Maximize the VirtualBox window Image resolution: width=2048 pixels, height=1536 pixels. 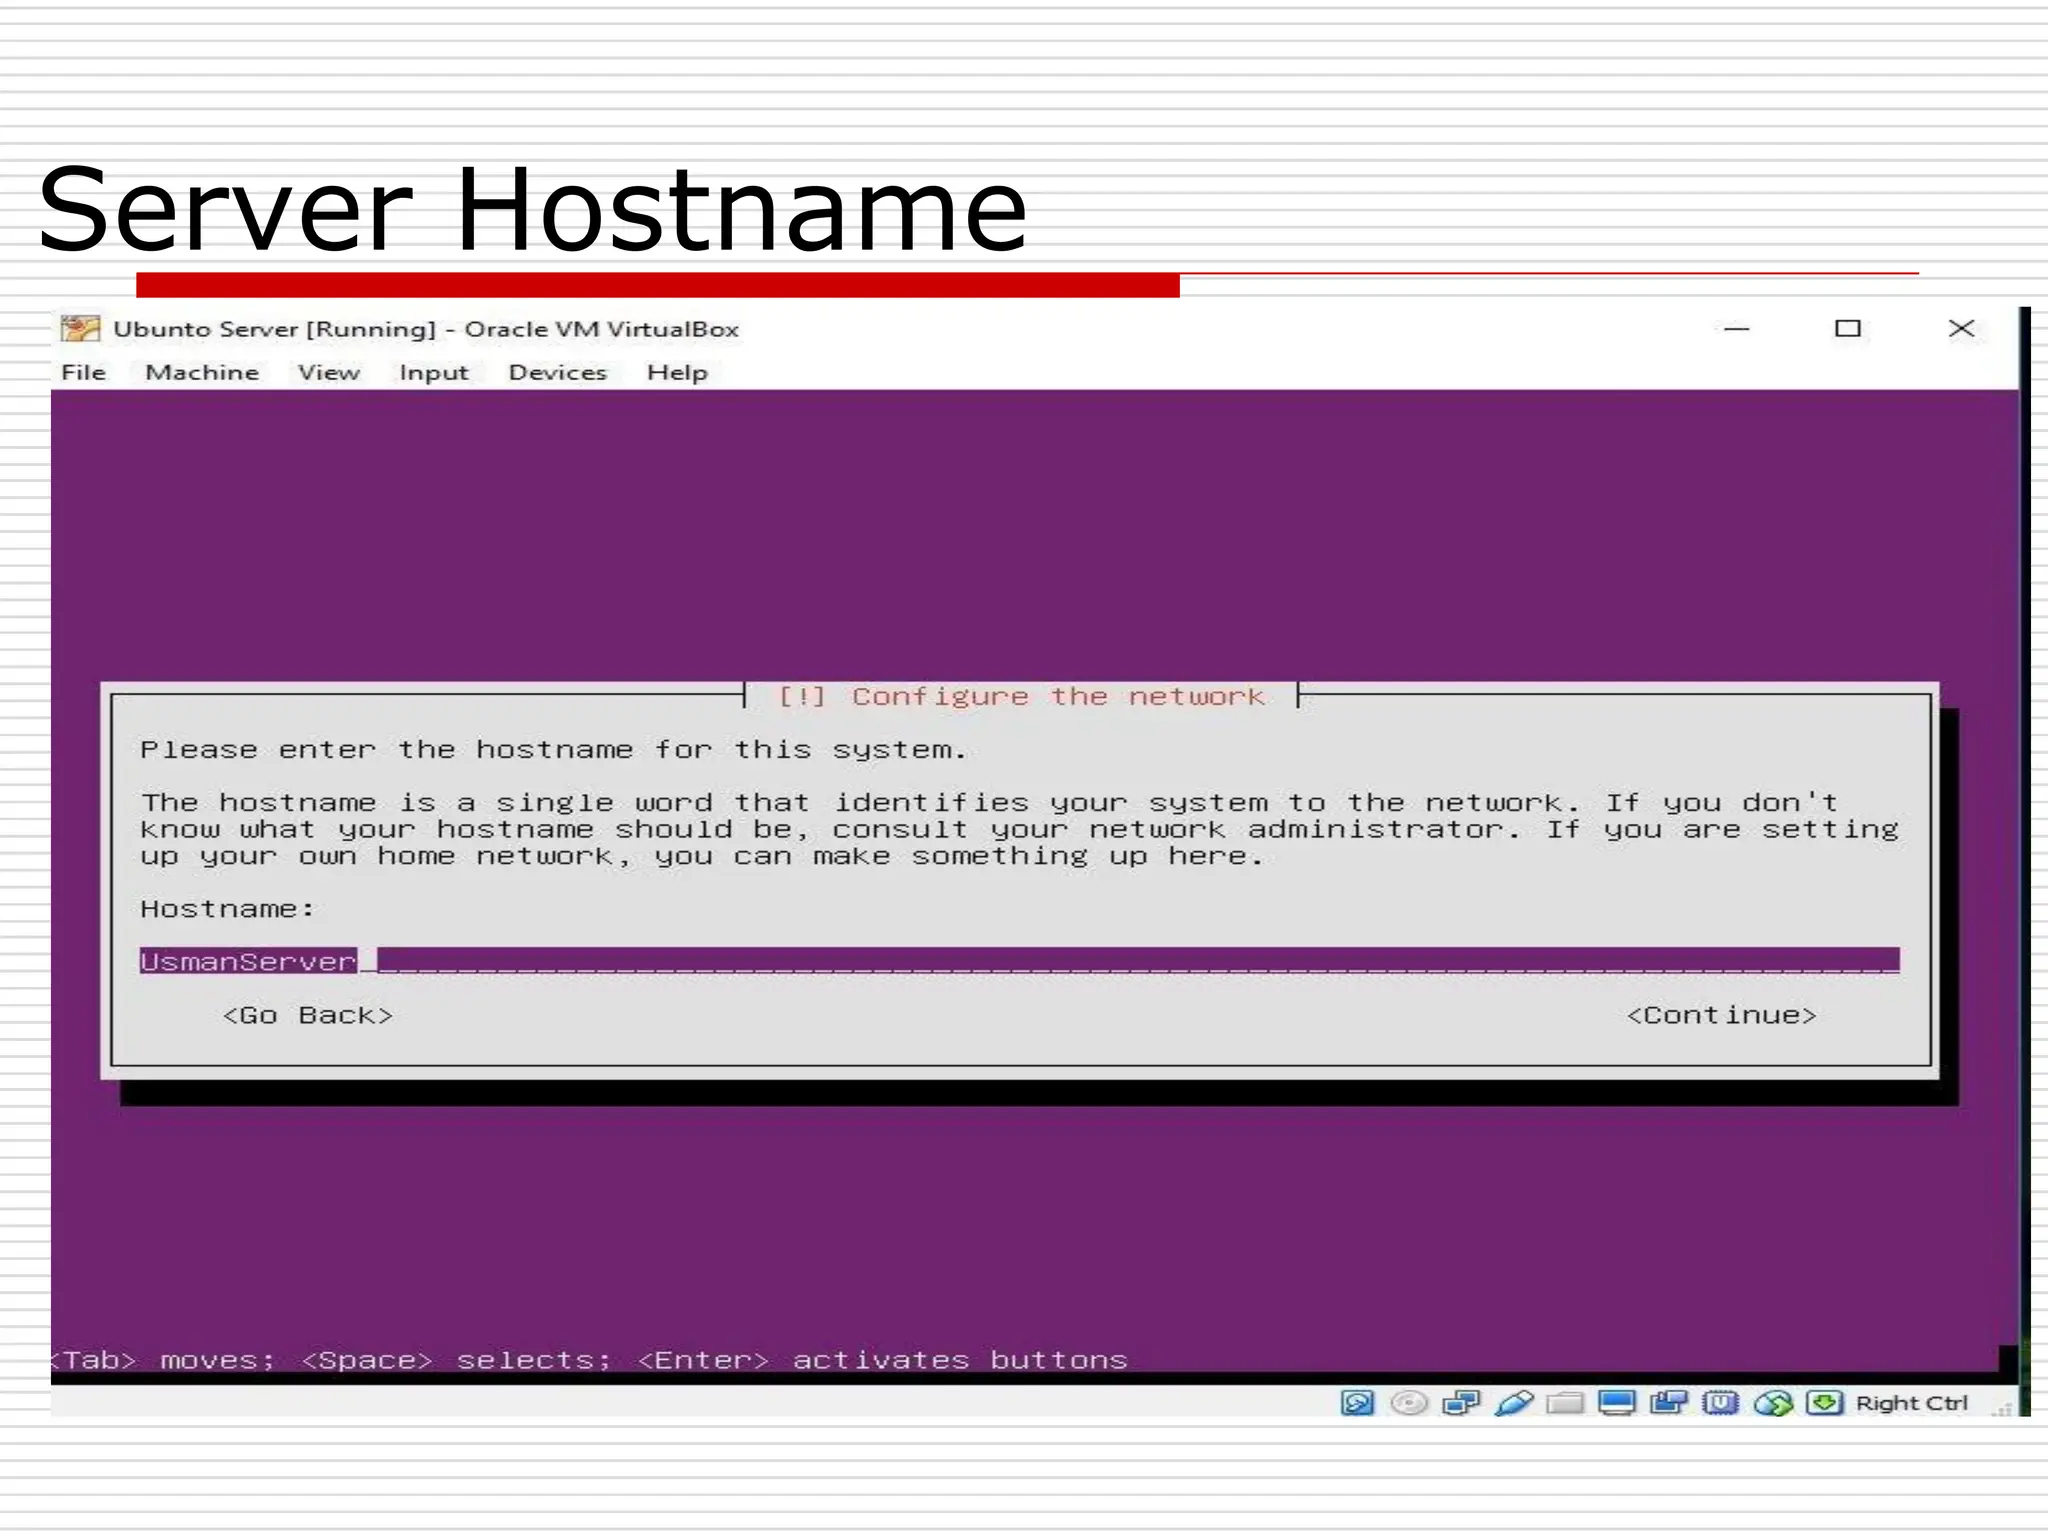1848,328
